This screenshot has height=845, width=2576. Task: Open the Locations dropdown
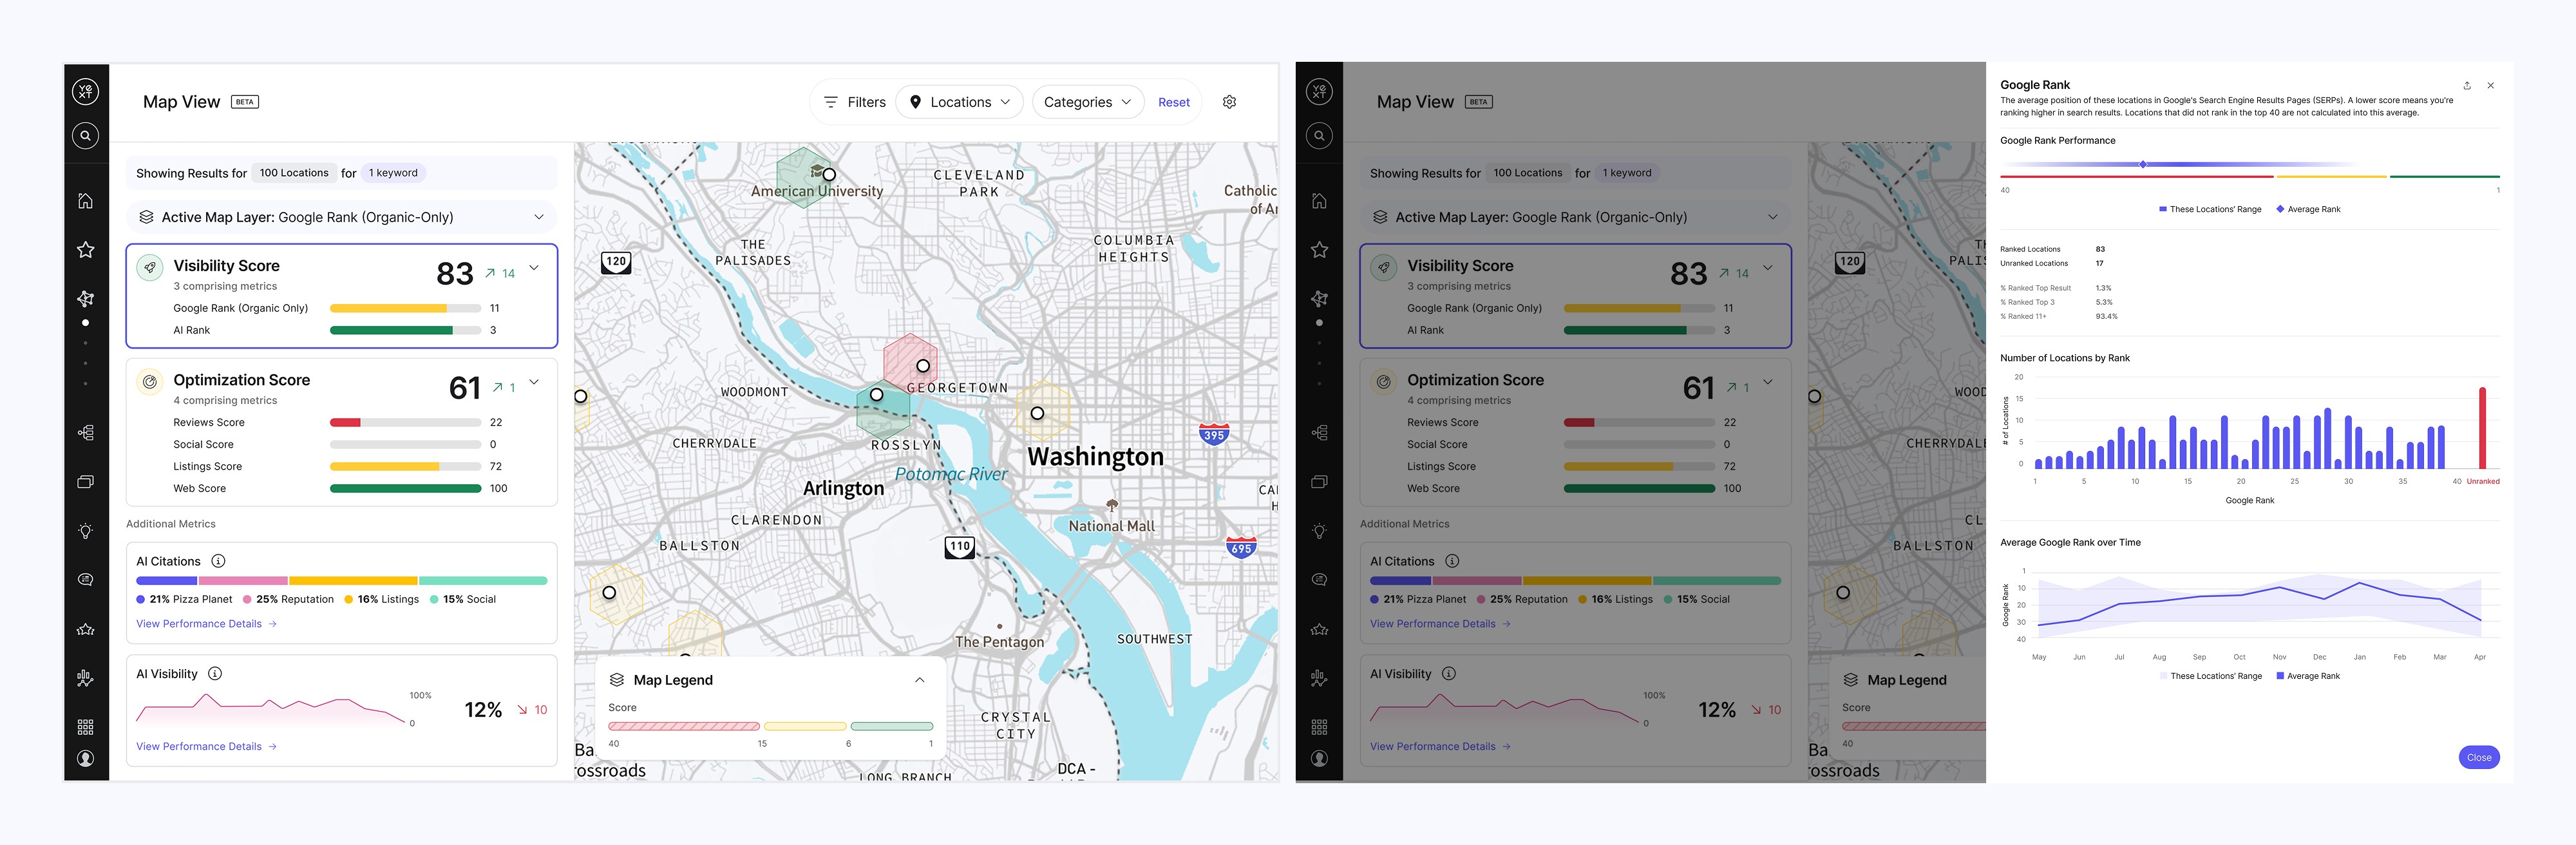tap(960, 102)
